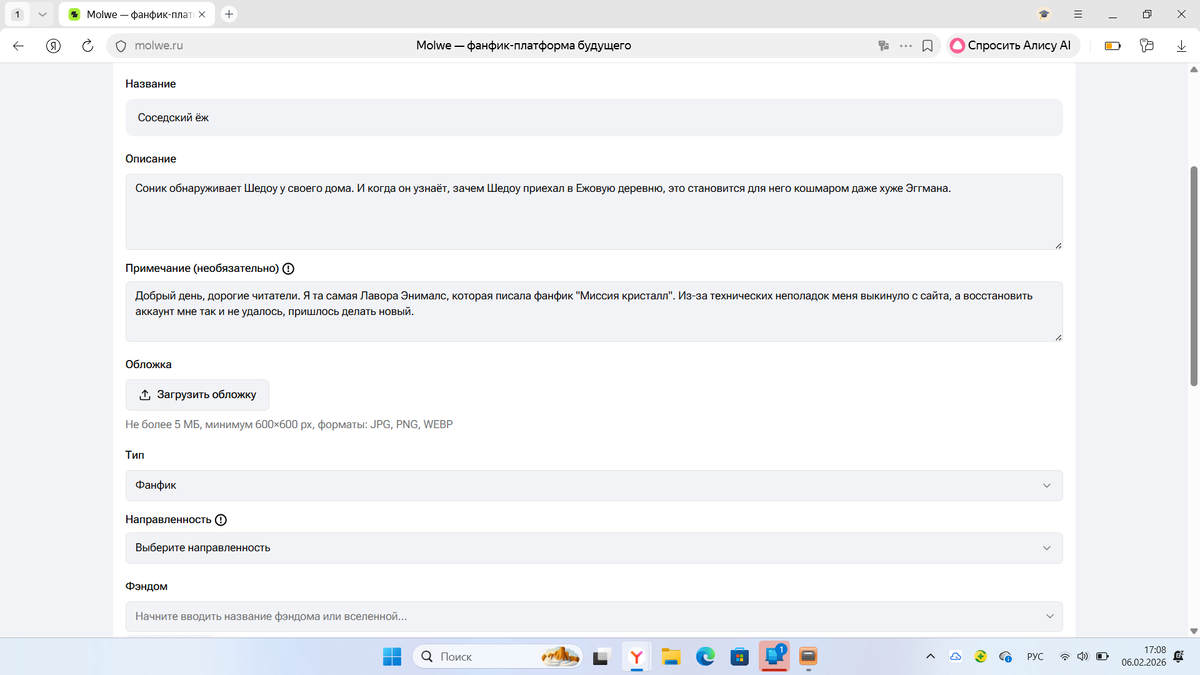Open the browser hamburger menu
Viewport: 1200px width, 675px height.
coord(1078,14)
